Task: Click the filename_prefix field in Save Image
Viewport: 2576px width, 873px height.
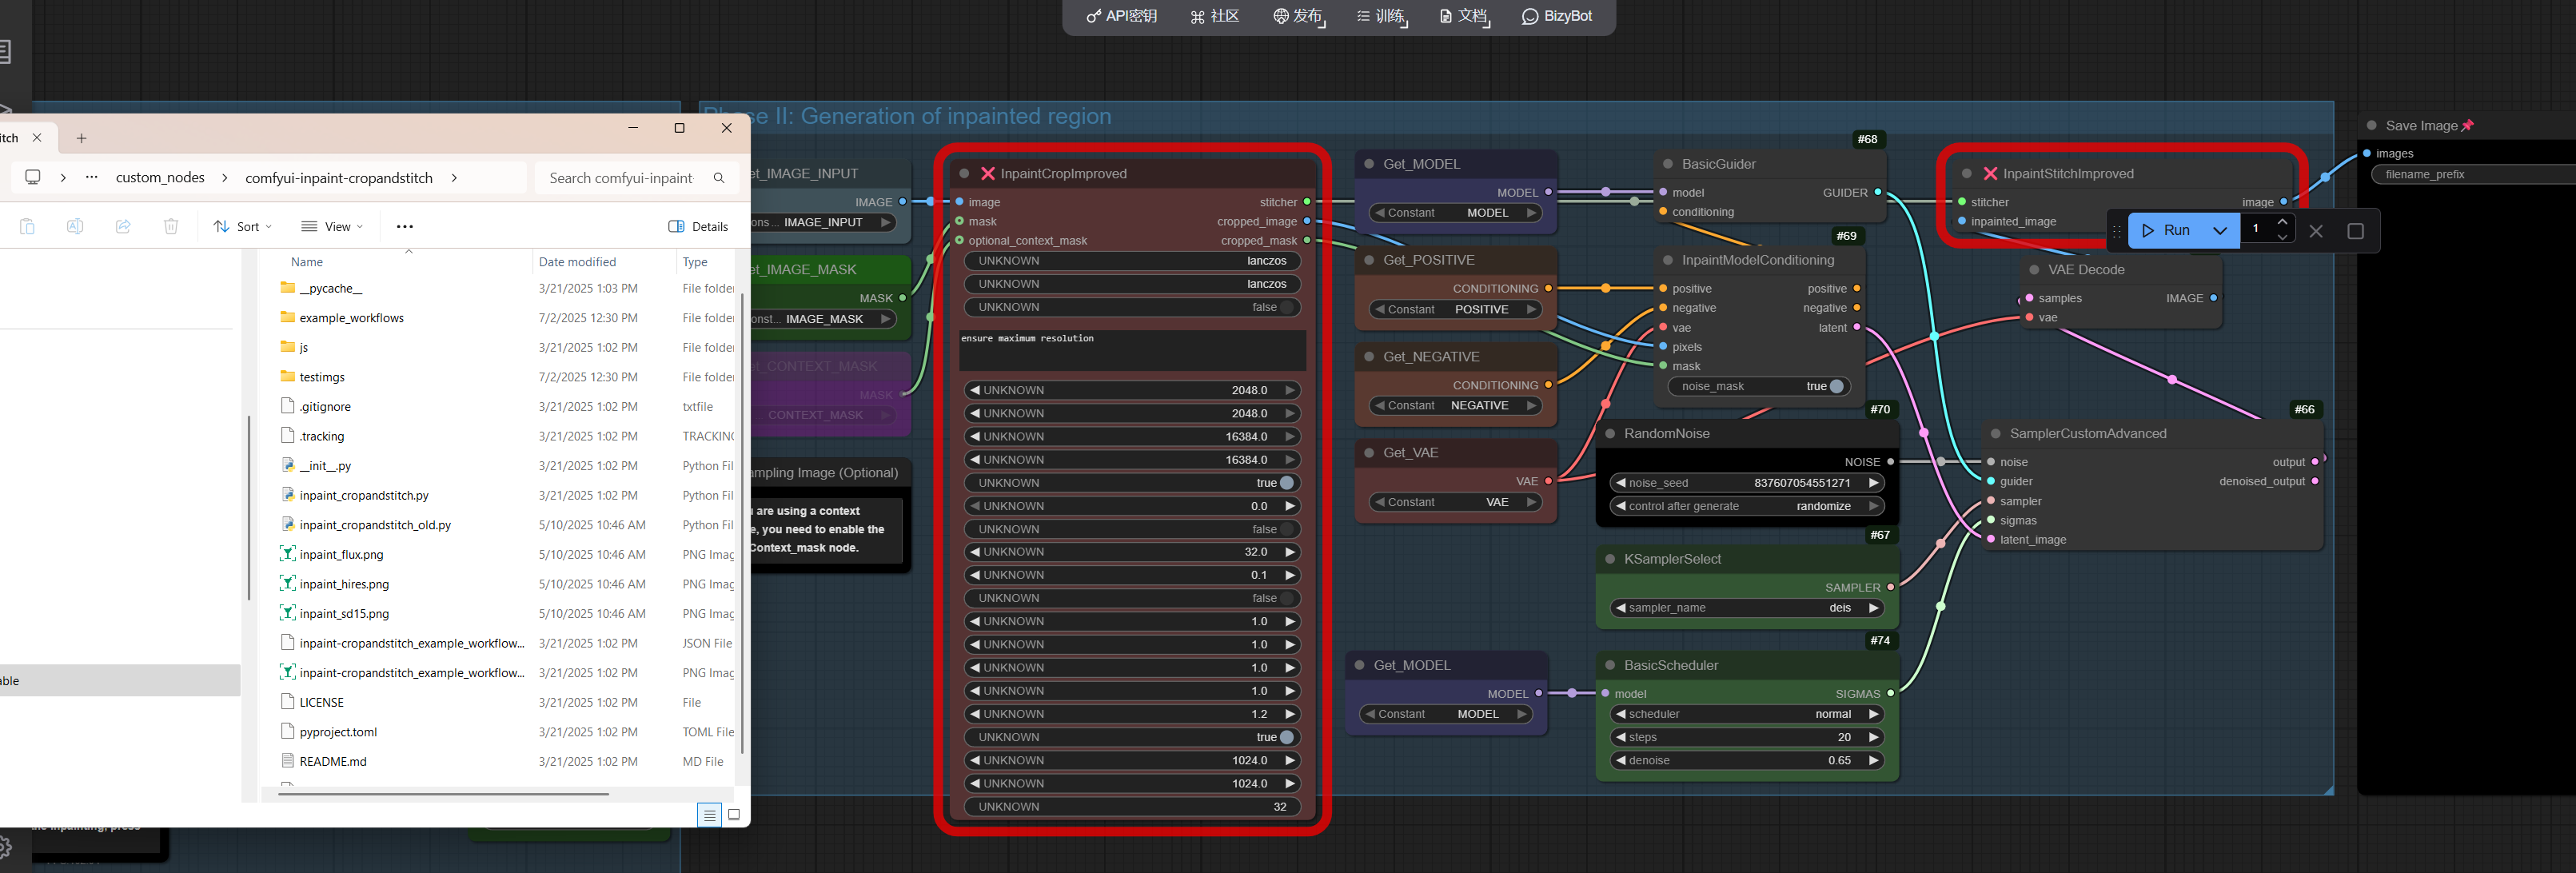Action: click(2472, 174)
